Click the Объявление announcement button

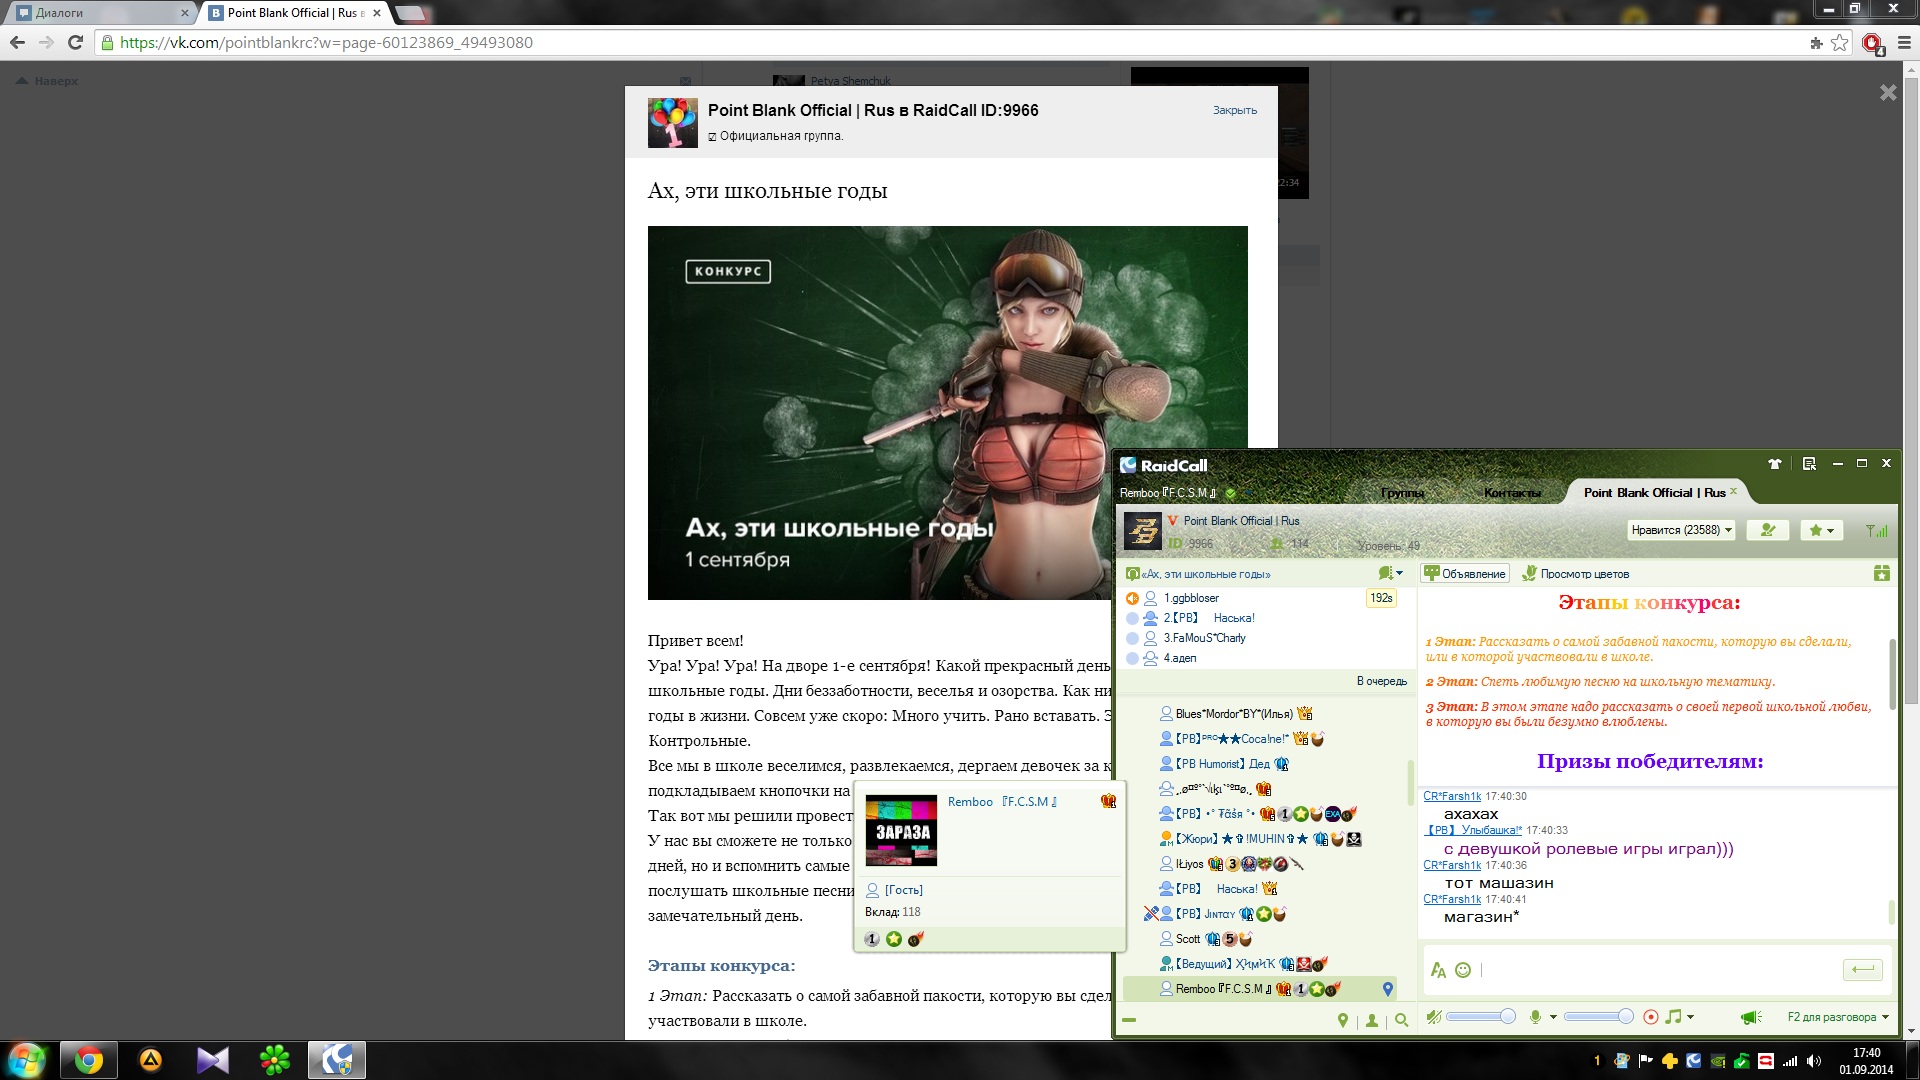tap(1465, 573)
